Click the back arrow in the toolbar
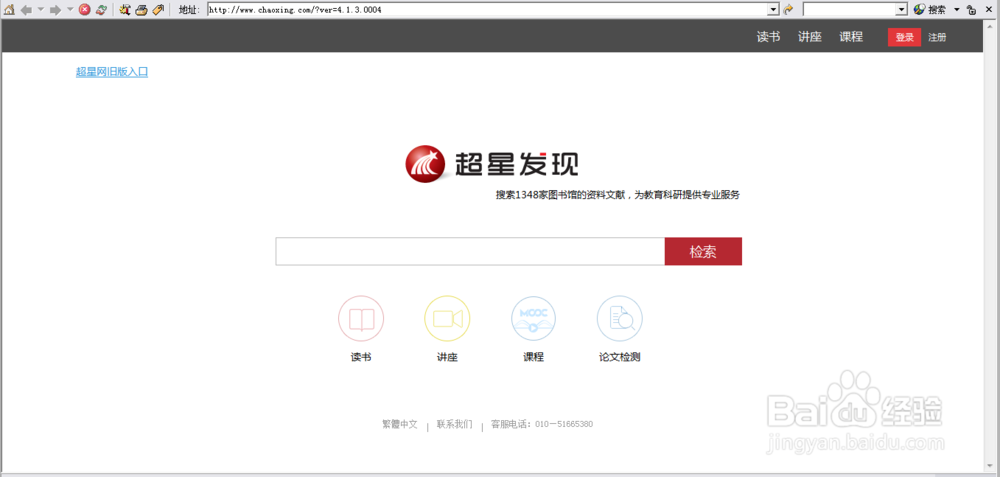 click(26, 10)
